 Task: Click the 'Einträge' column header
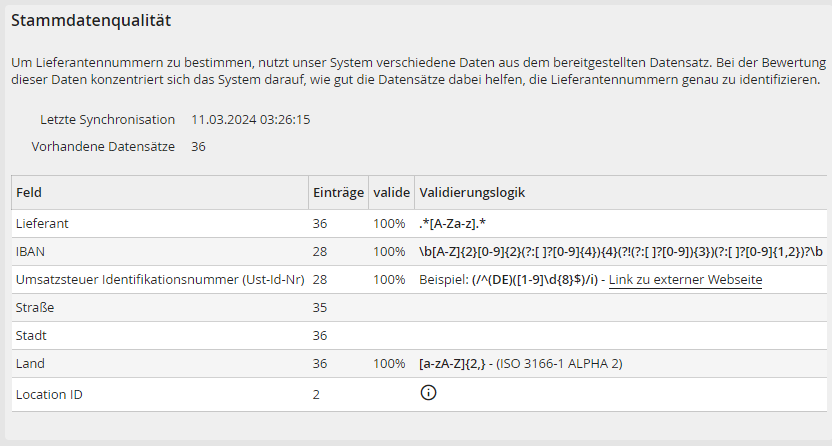click(x=339, y=193)
